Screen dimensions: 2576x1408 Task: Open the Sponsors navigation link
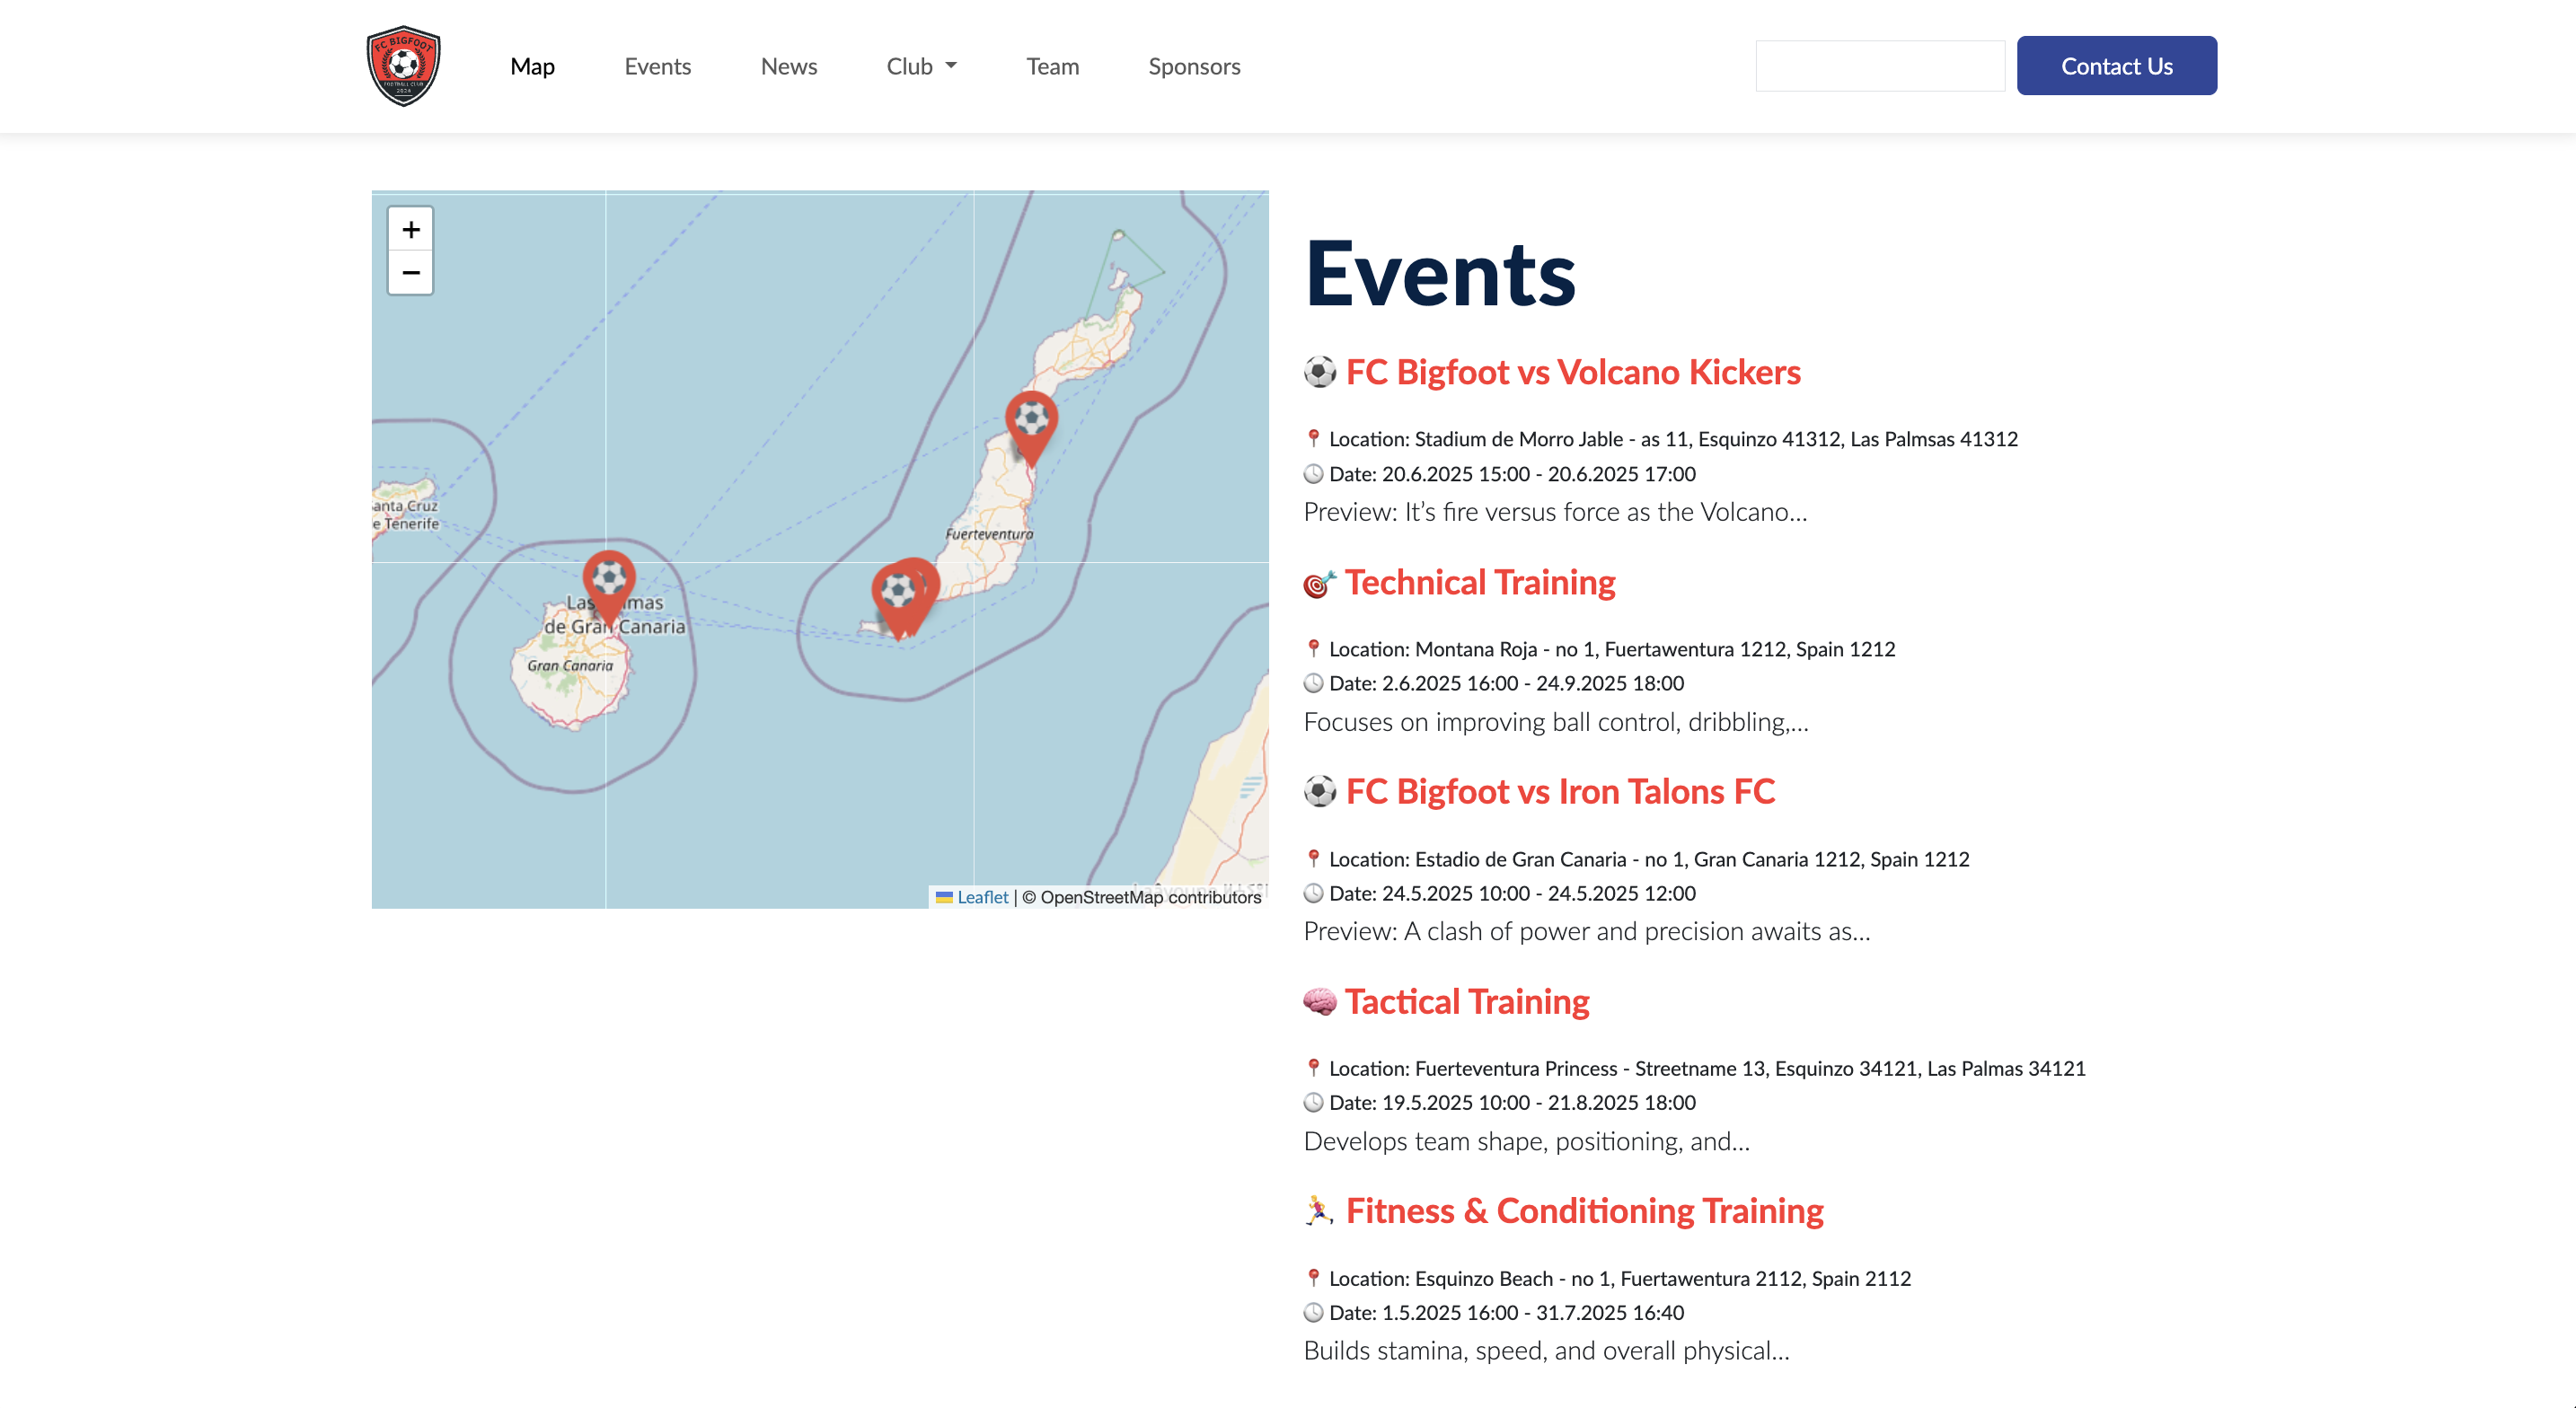pos(1194,66)
